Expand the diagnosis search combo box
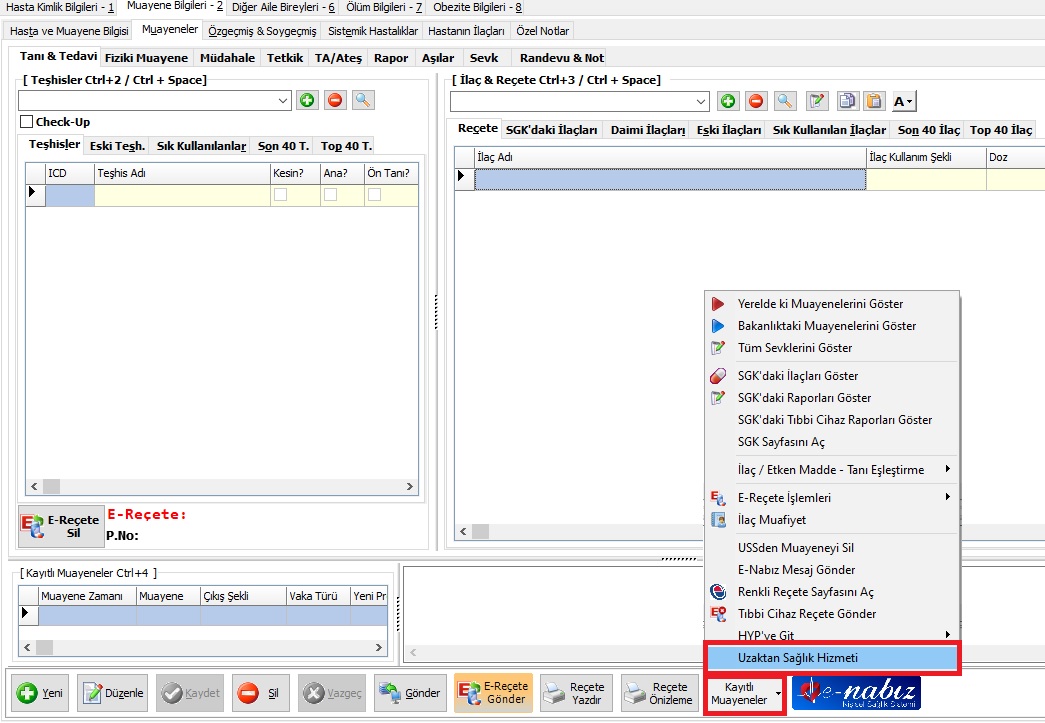The height and width of the screenshot is (723, 1045). tap(282, 100)
